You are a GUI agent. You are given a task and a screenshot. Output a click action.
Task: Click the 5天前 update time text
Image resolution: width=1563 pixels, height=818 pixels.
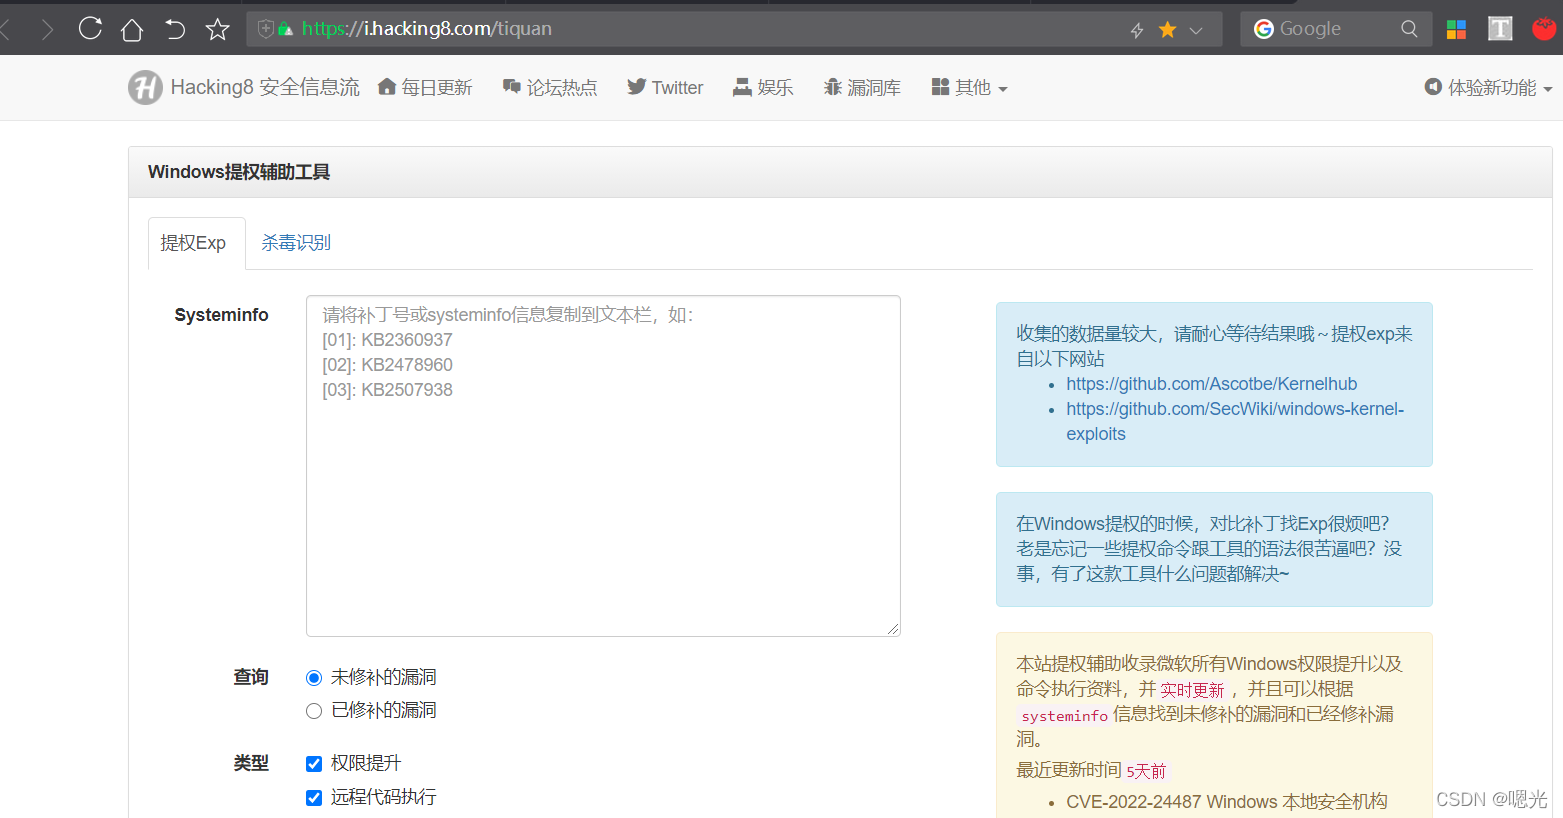pos(1146,771)
